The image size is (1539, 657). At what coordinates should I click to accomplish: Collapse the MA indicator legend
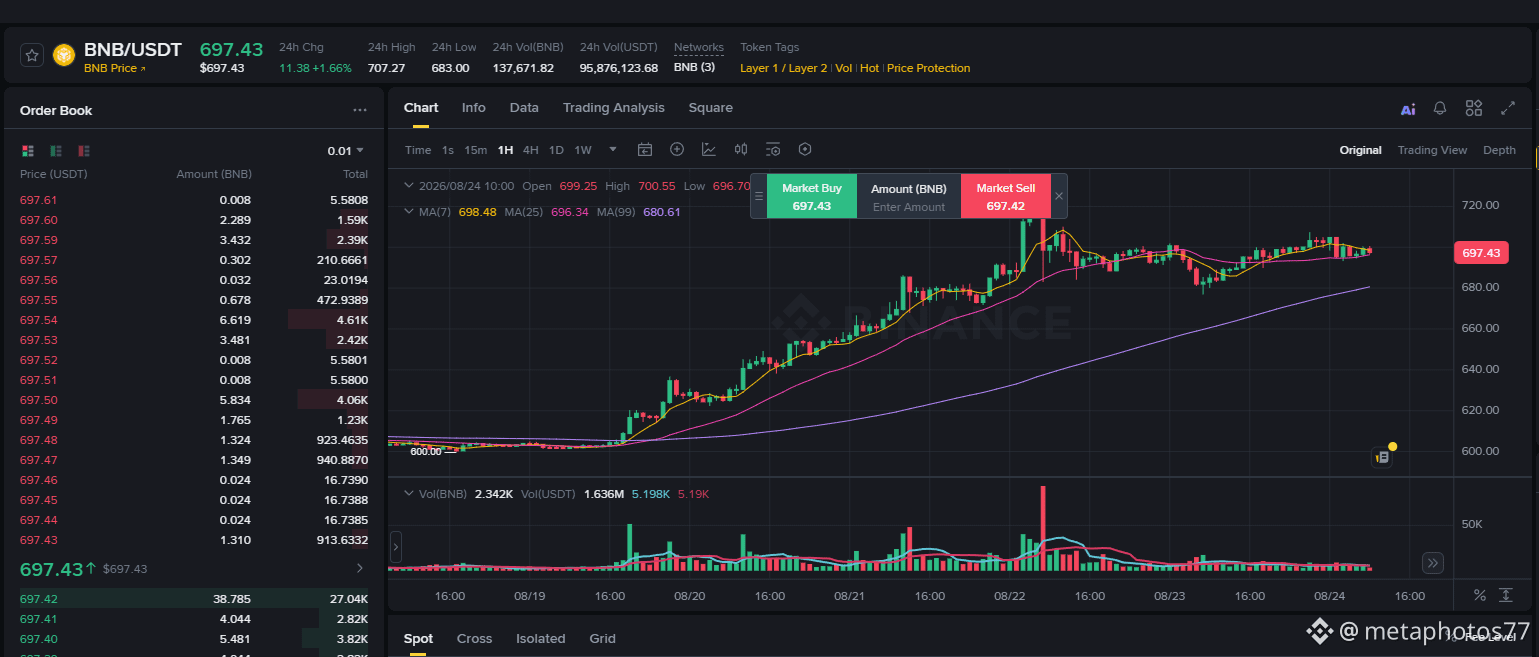[408, 212]
